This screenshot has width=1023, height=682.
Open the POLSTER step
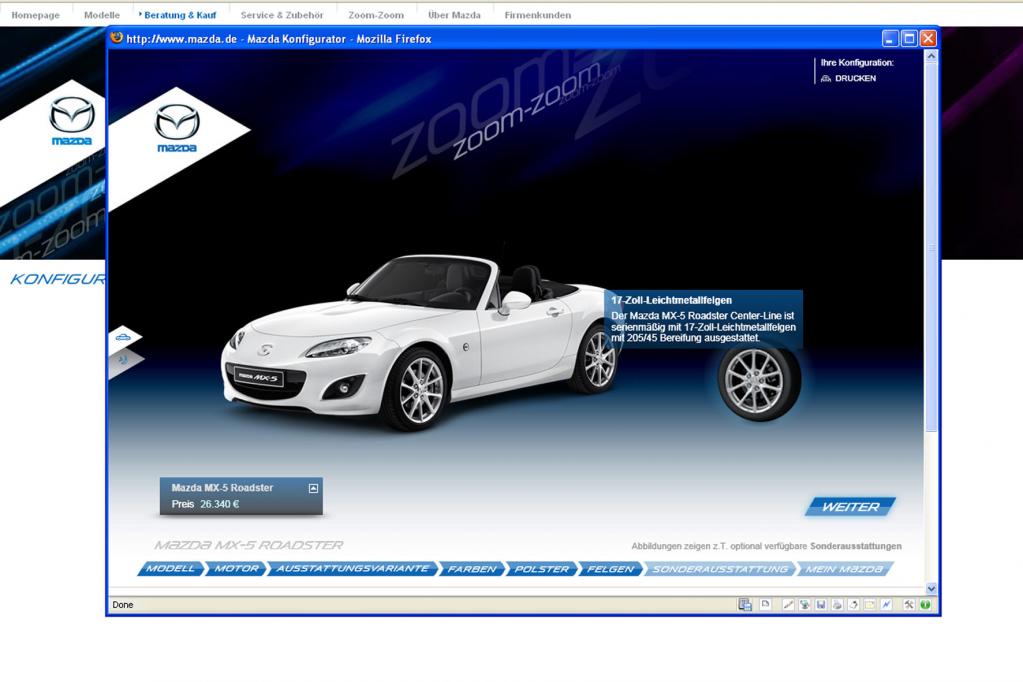[x=542, y=568]
